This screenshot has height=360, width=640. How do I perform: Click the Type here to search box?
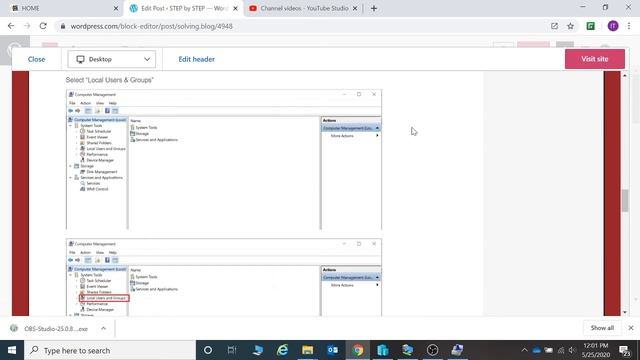point(110,350)
